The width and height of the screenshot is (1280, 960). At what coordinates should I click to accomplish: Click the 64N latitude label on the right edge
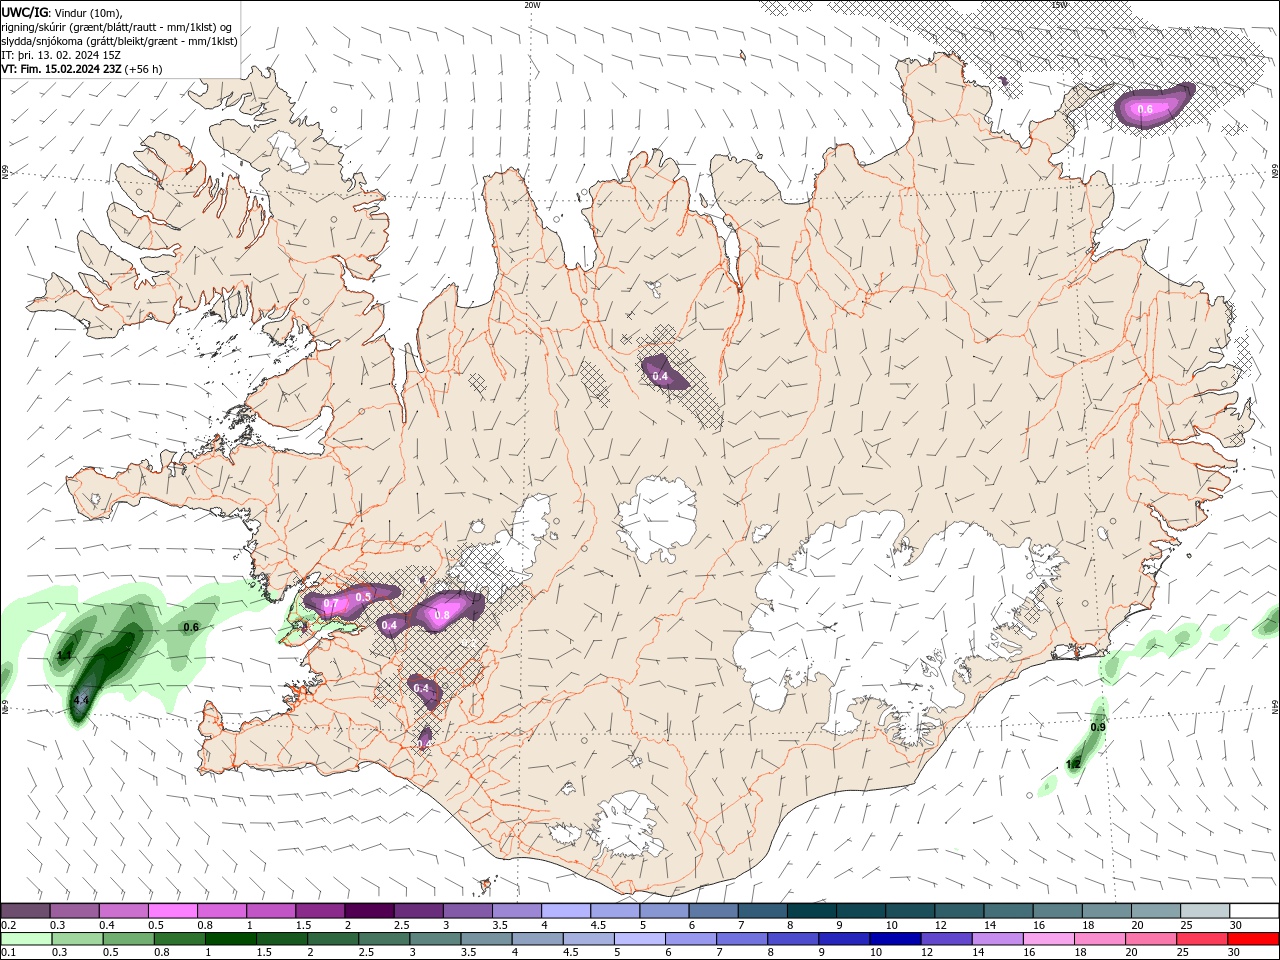[x=1275, y=707]
